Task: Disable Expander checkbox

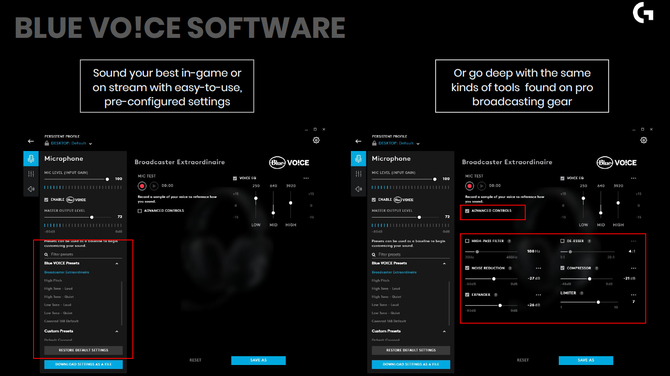Action: [467, 294]
